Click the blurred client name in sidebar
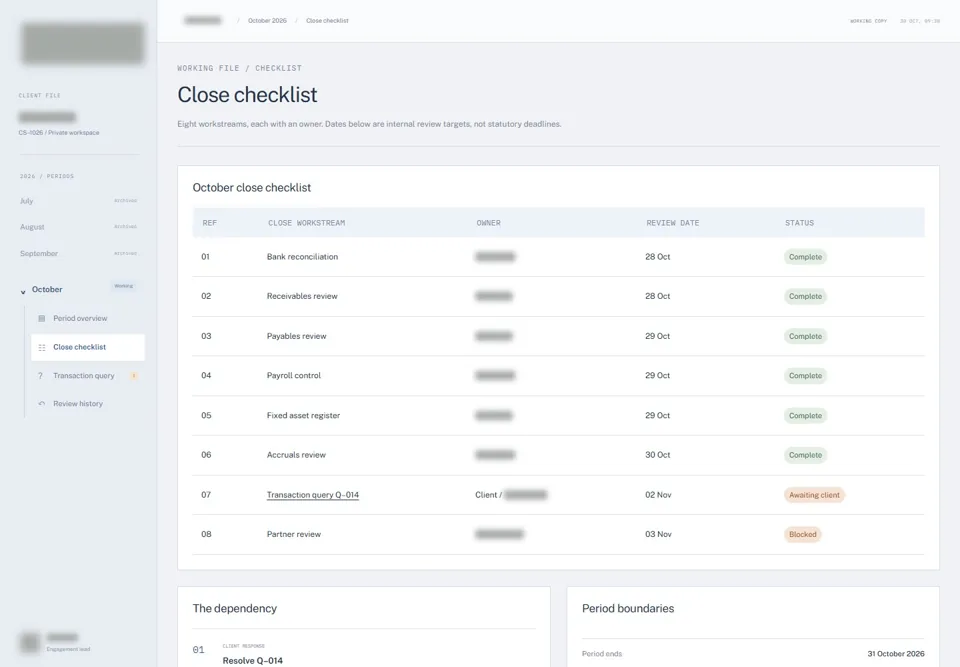 [x=47, y=117]
